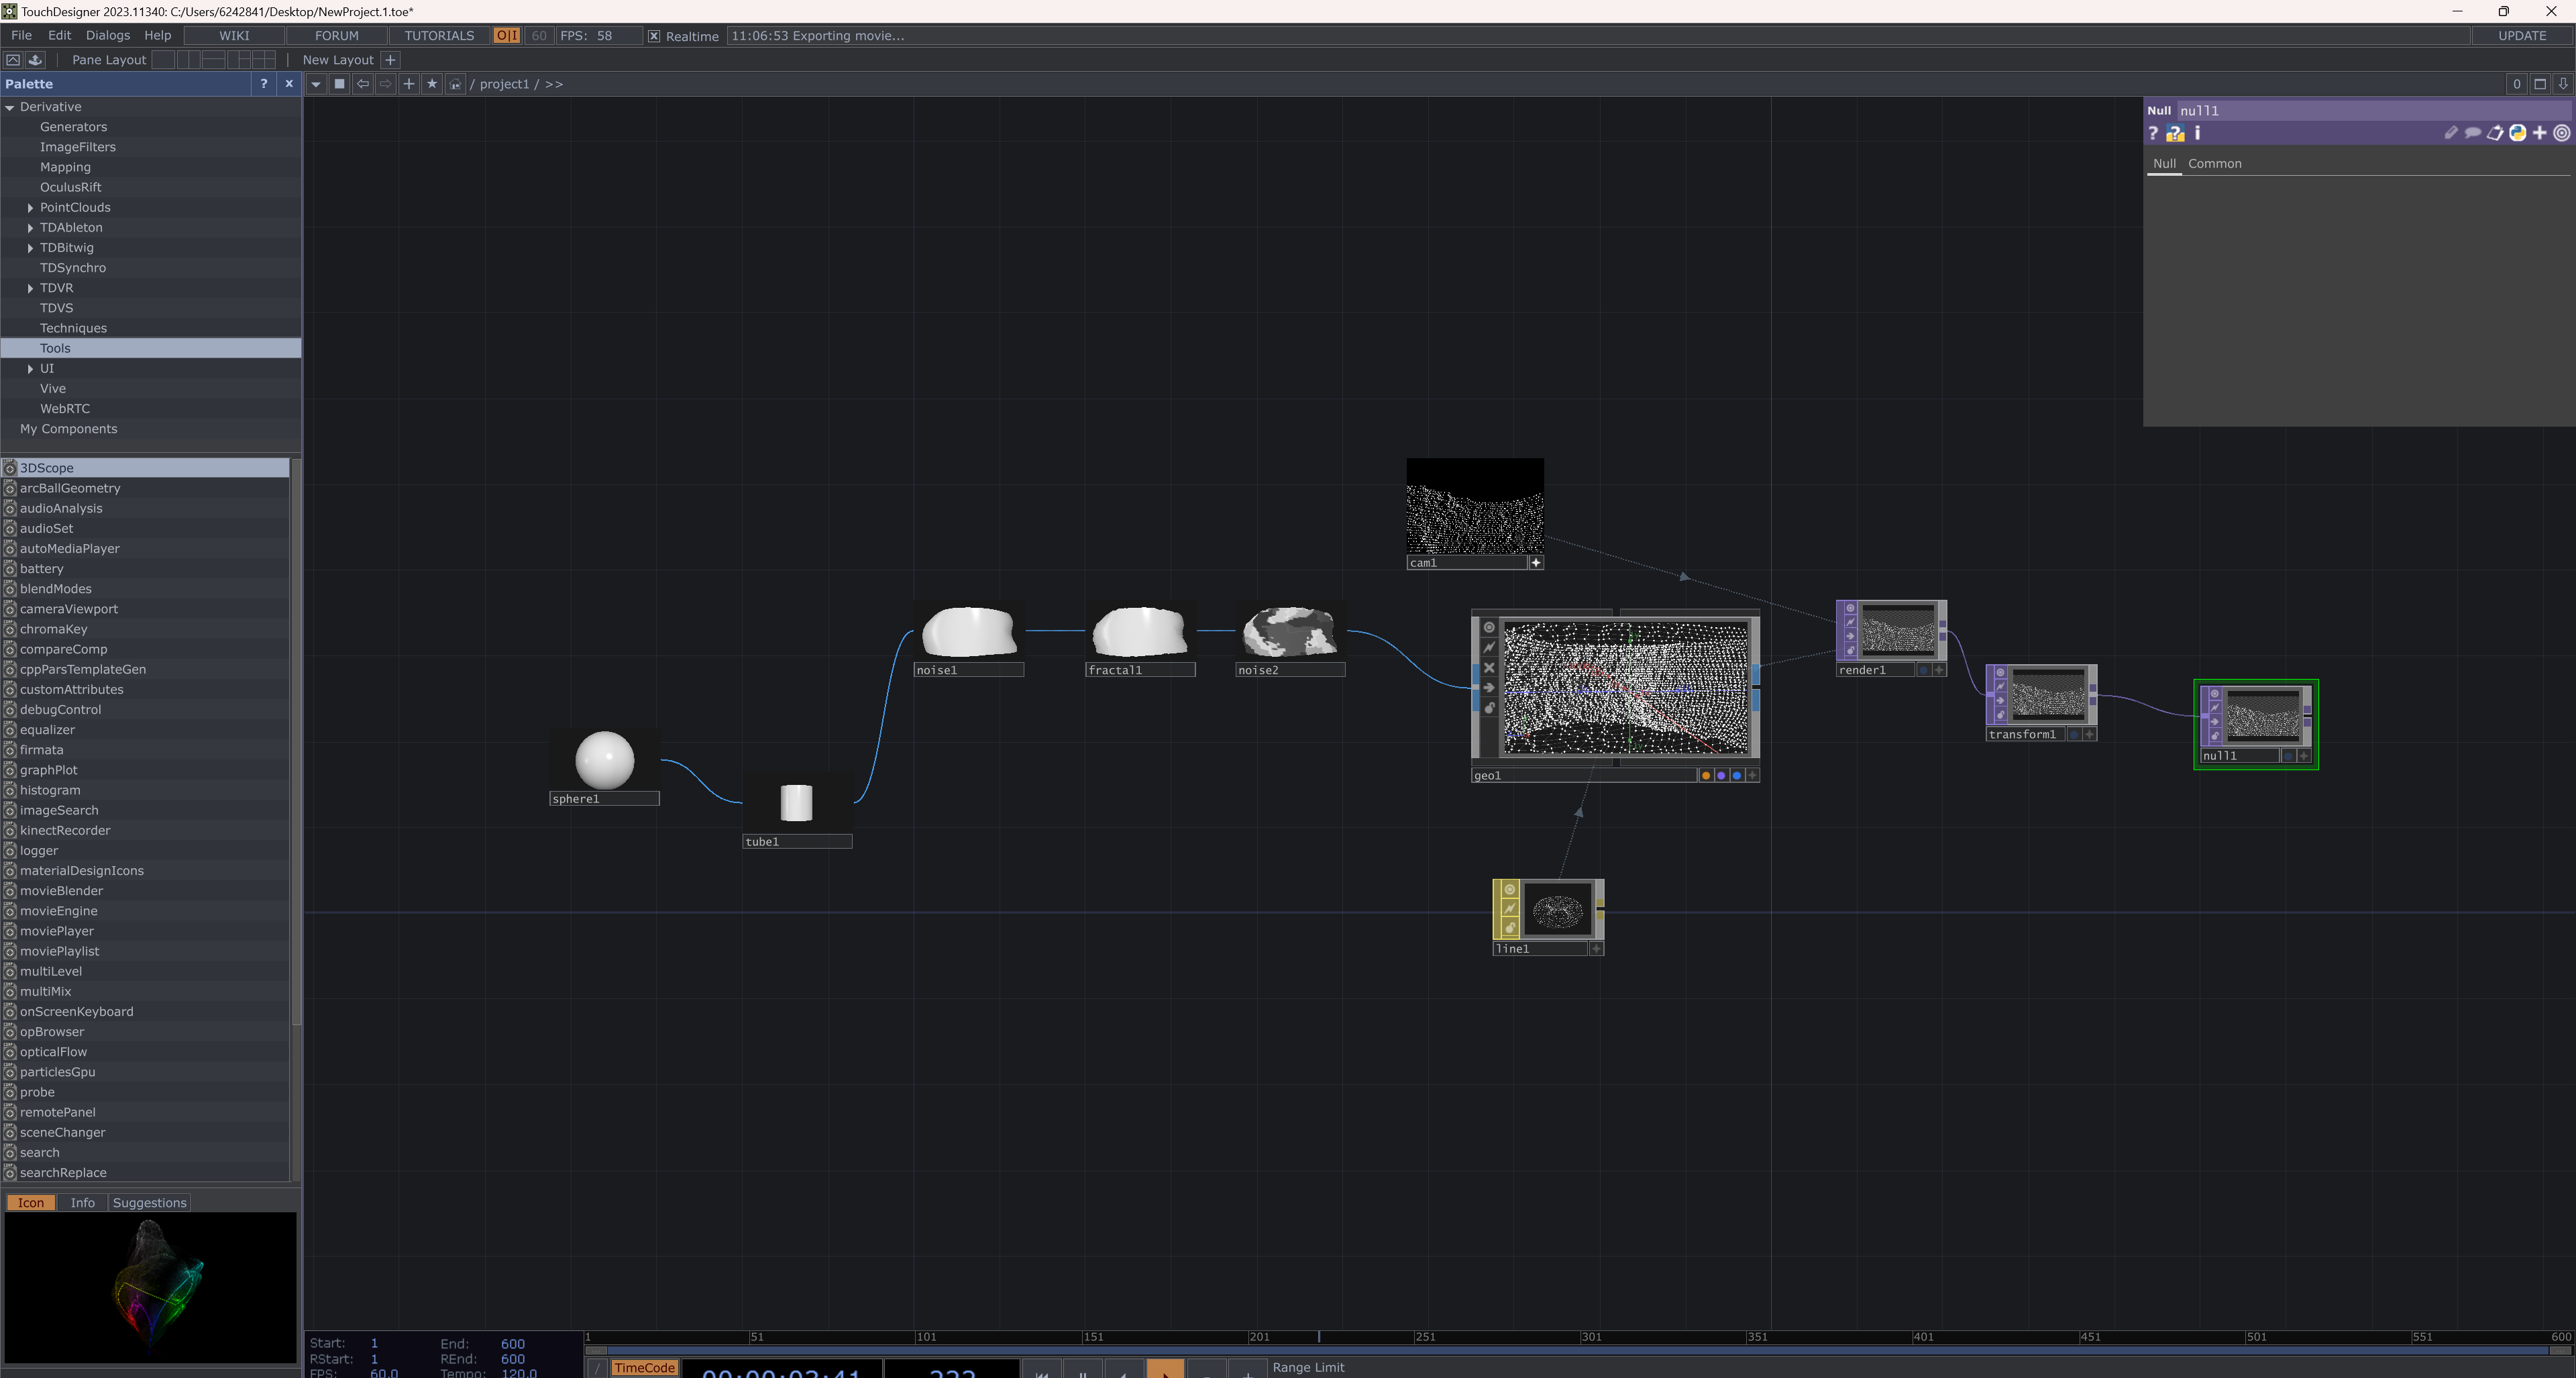The height and width of the screenshot is (1378, 2576).
Task: Click the home network icon in the path bar
Action: 455,84
